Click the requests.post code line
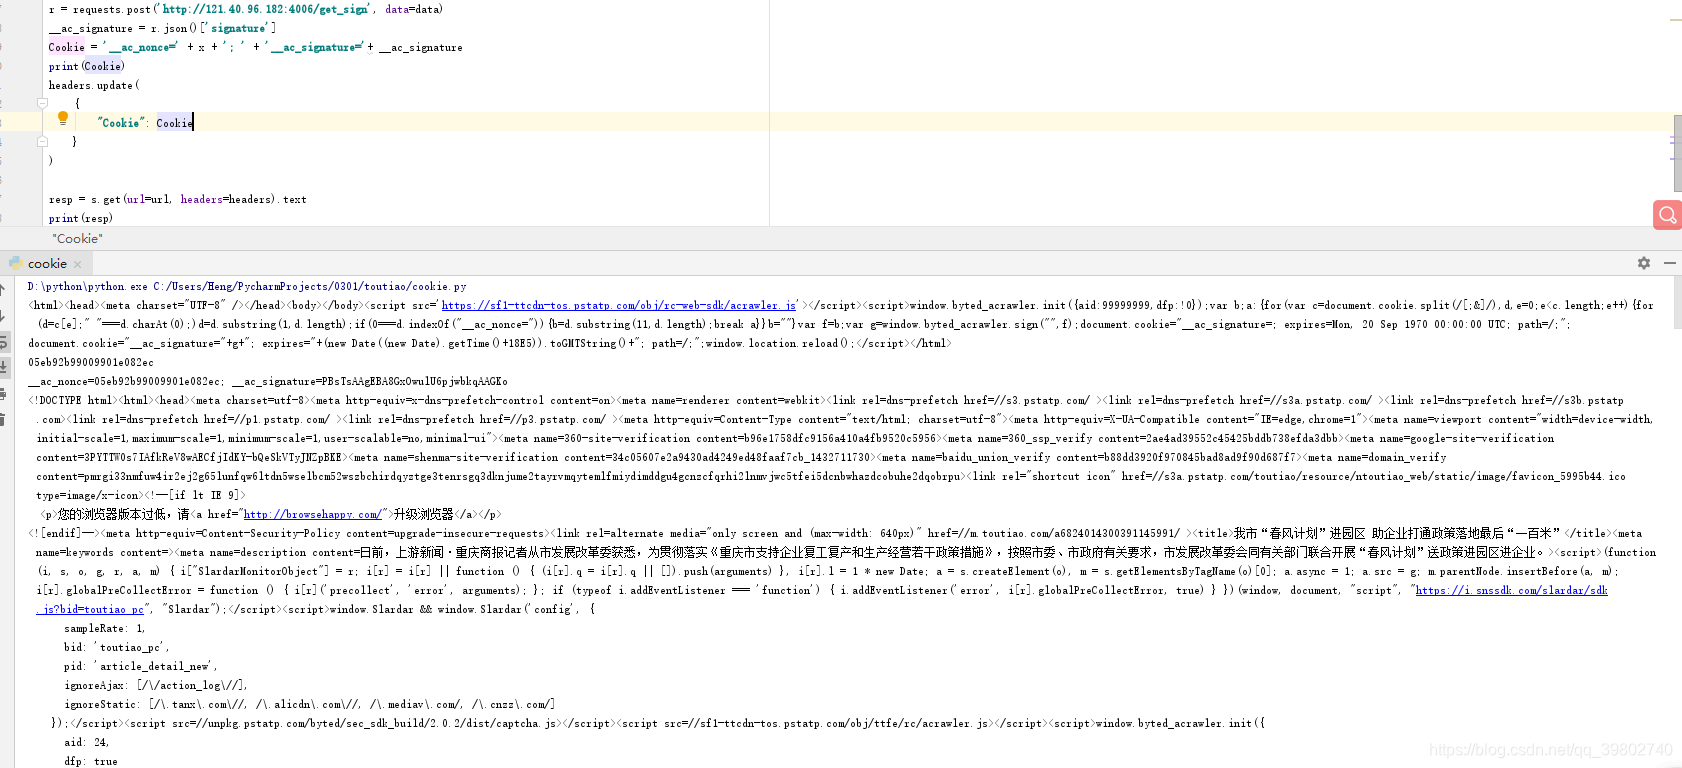The image size is (1682, 768). coord(246,9)
